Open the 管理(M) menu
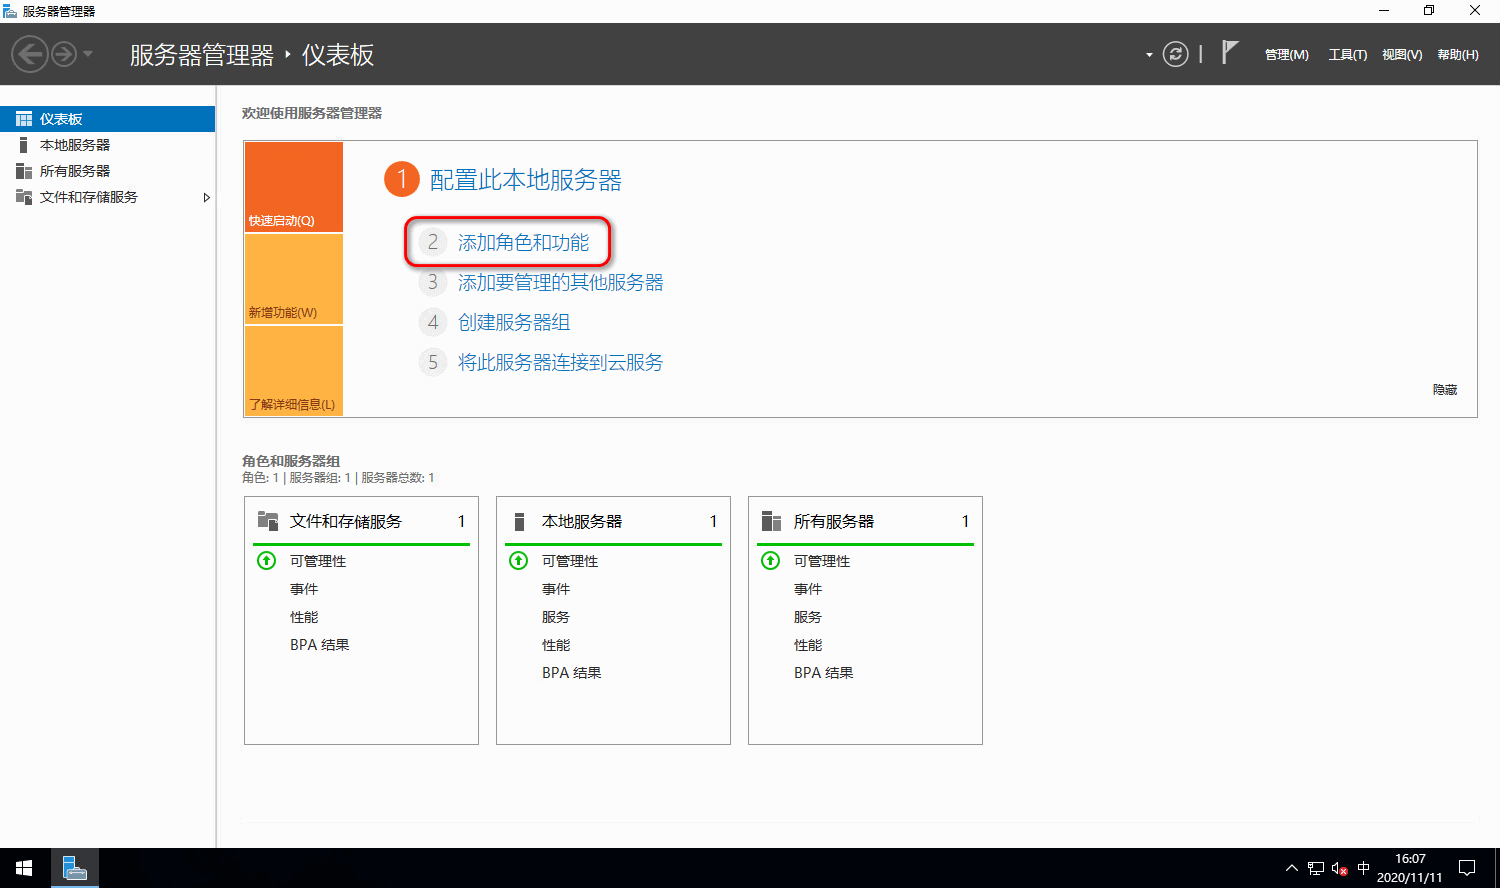The image size is (1500, 888). (x=1286, y=55)
